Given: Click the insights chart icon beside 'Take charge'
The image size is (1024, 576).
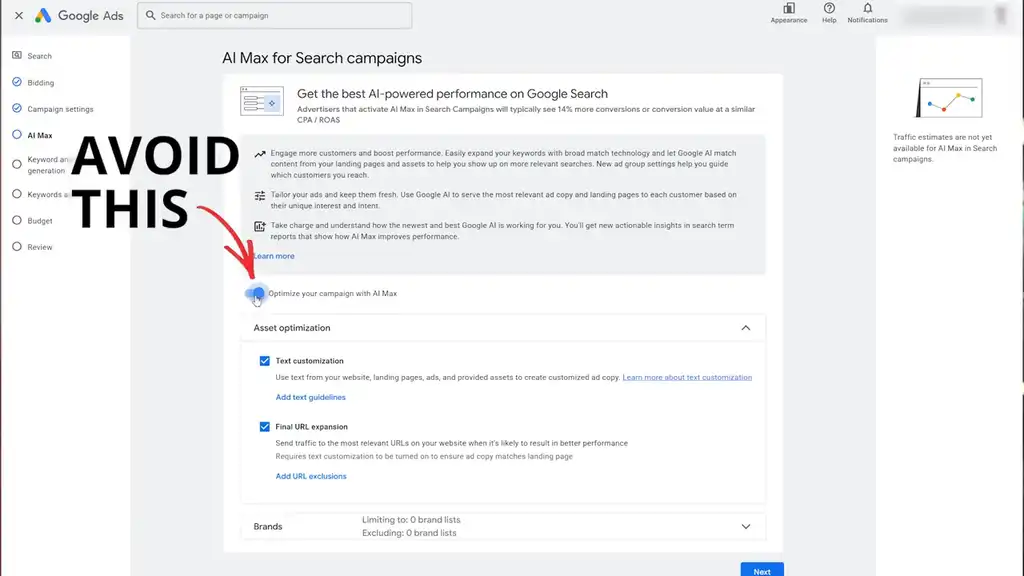Looking at the screenshot, I should point(260,226).
